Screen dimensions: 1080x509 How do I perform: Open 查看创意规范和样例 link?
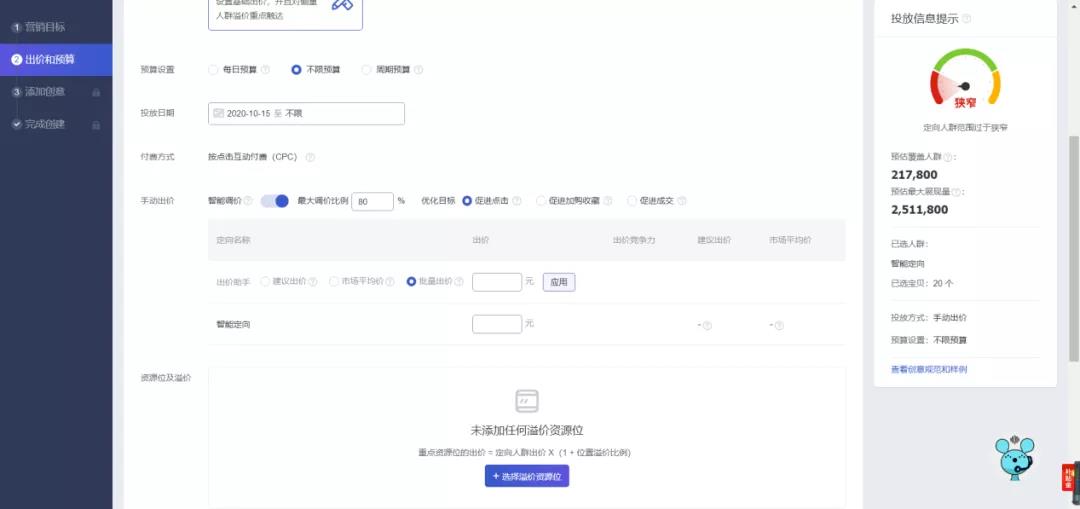coord(928,370)
